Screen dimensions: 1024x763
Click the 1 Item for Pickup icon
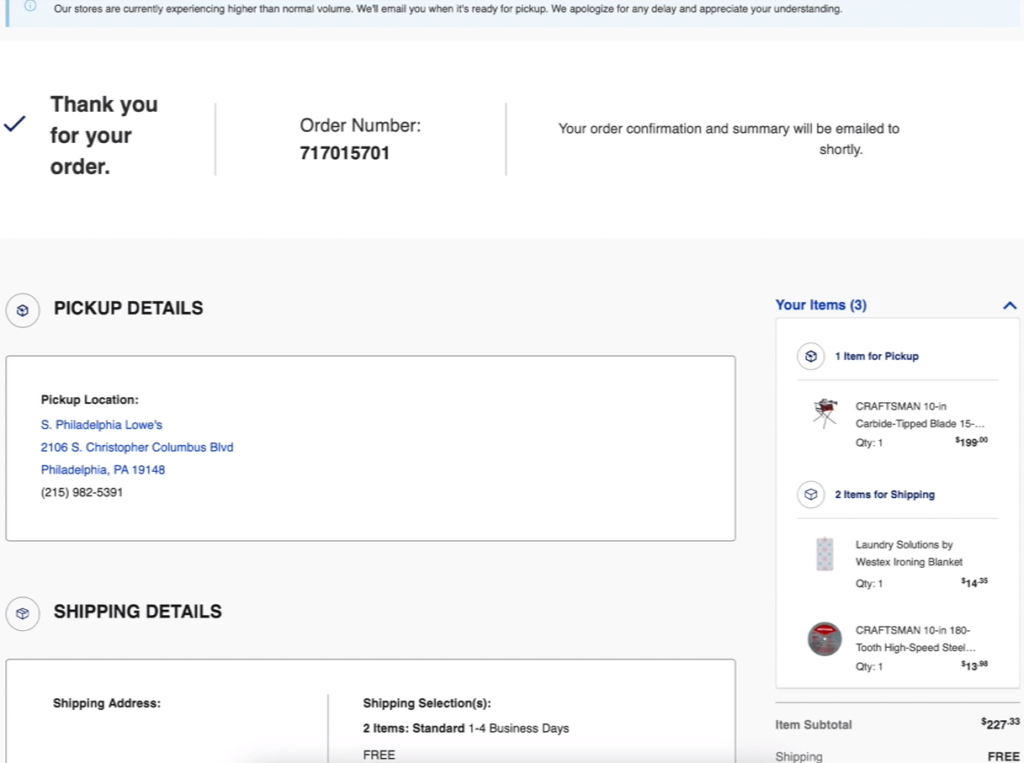tap(810, 356)
